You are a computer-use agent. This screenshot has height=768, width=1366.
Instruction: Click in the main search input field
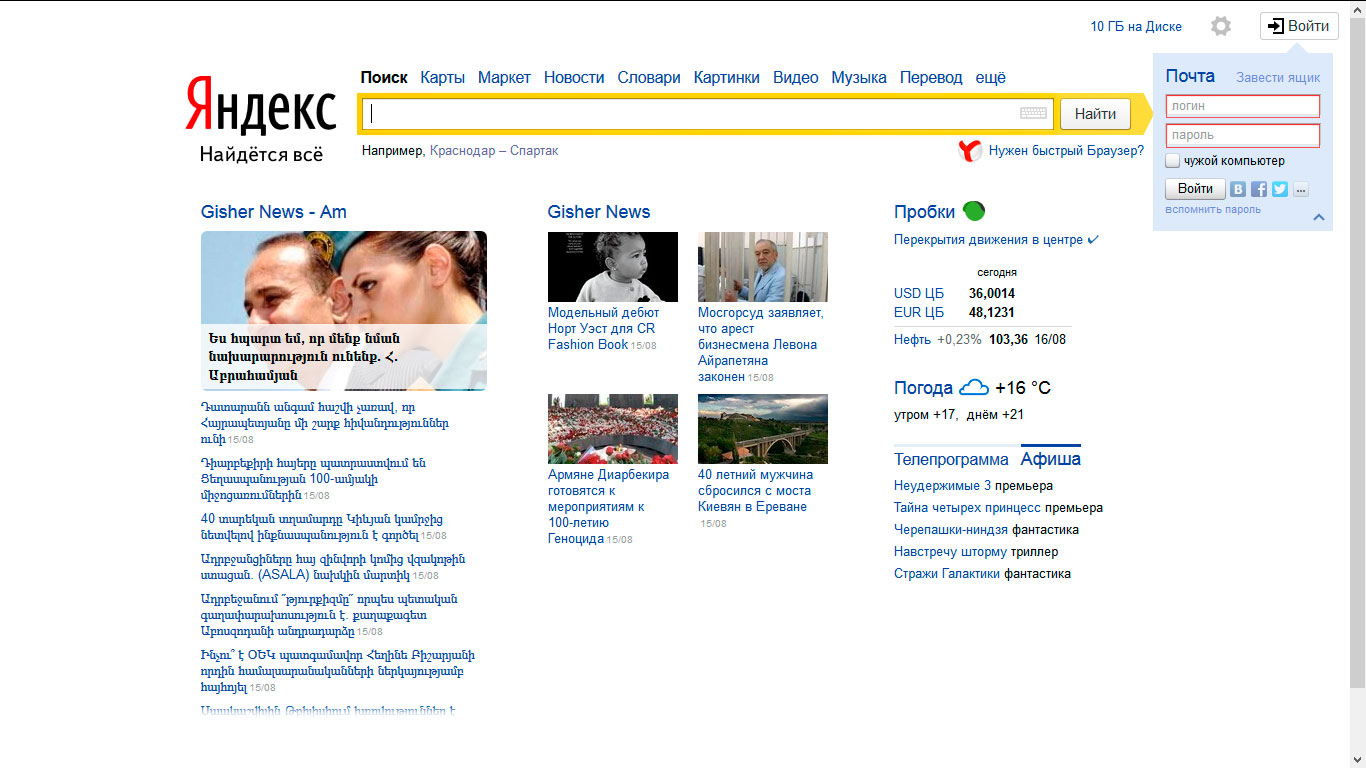(690, 114)
